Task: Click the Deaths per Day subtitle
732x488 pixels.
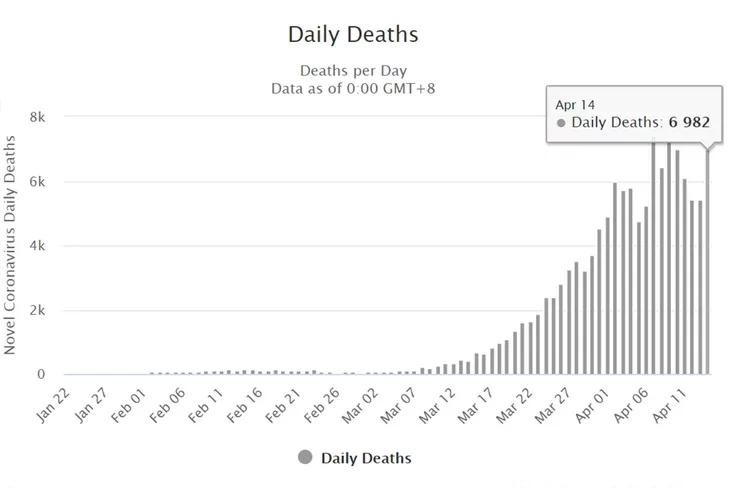Action: pyautogui.click(x=353, y=70)
